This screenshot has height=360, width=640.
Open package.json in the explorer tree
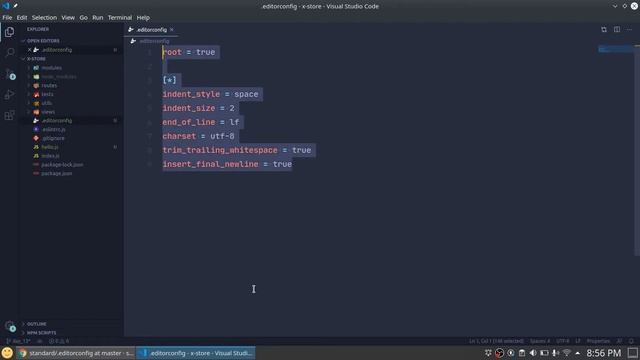[56, 173]
